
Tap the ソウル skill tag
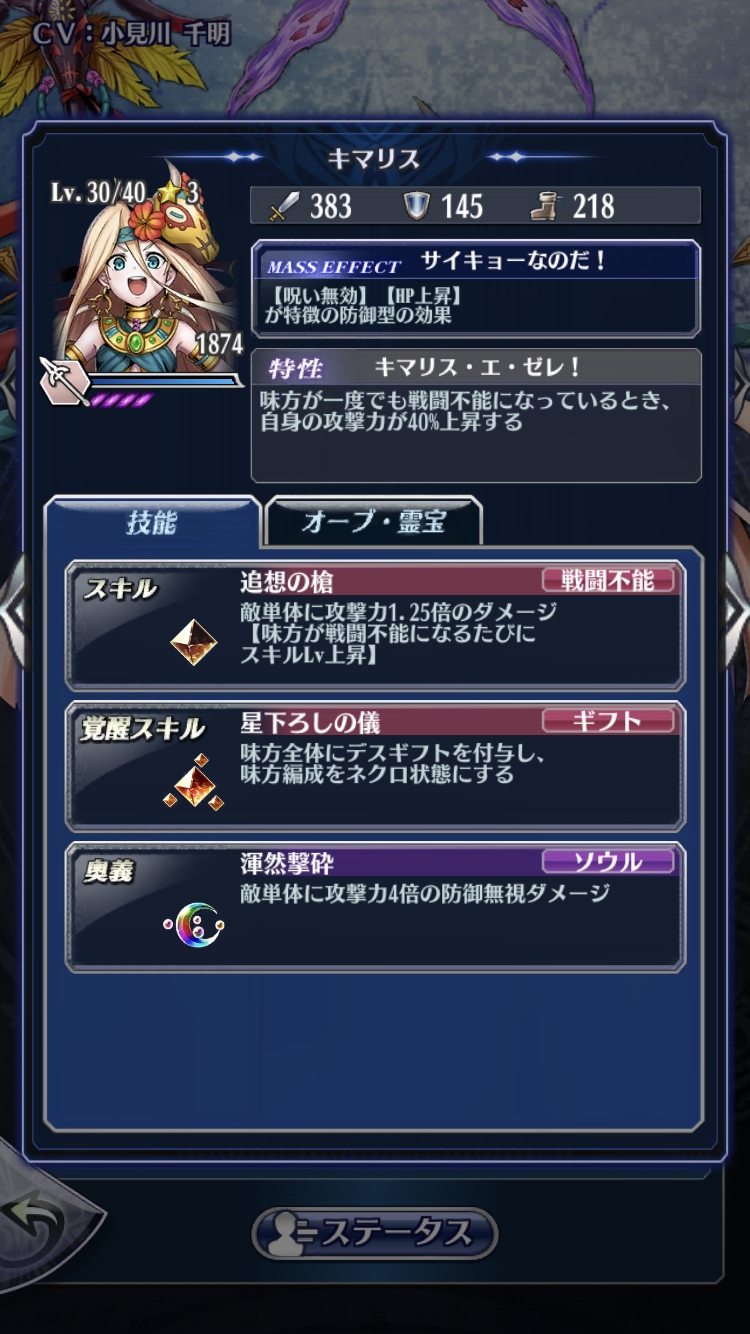[x=608, y=861]
